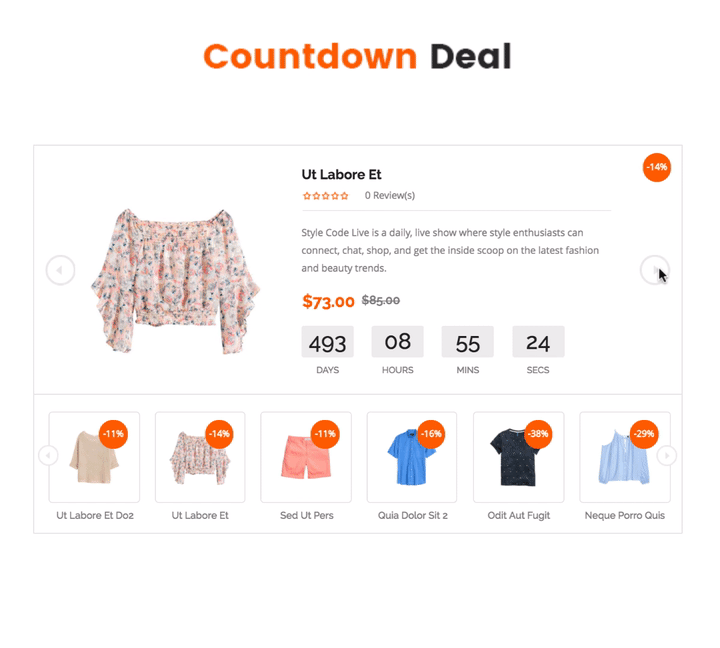Click the thumbnail carousel right arrow

coord(667,456)
